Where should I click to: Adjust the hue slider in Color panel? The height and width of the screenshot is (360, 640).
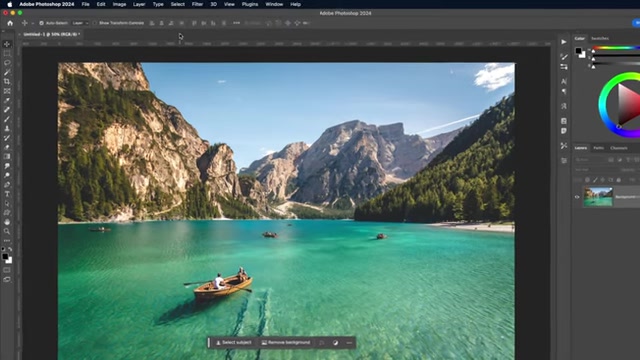[615, 48]
